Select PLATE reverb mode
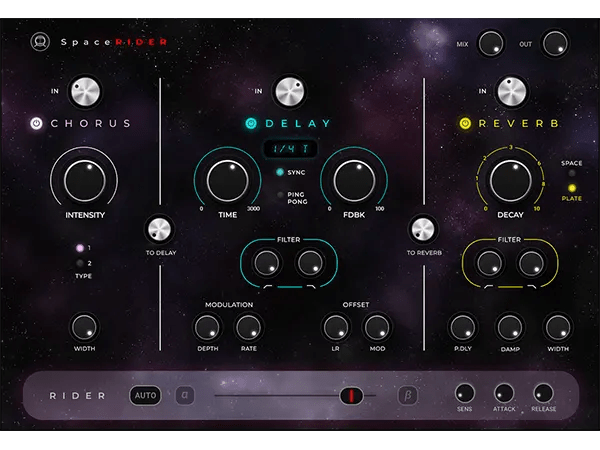The width and height of the screenshot is (600, 450). coord(572,188)
